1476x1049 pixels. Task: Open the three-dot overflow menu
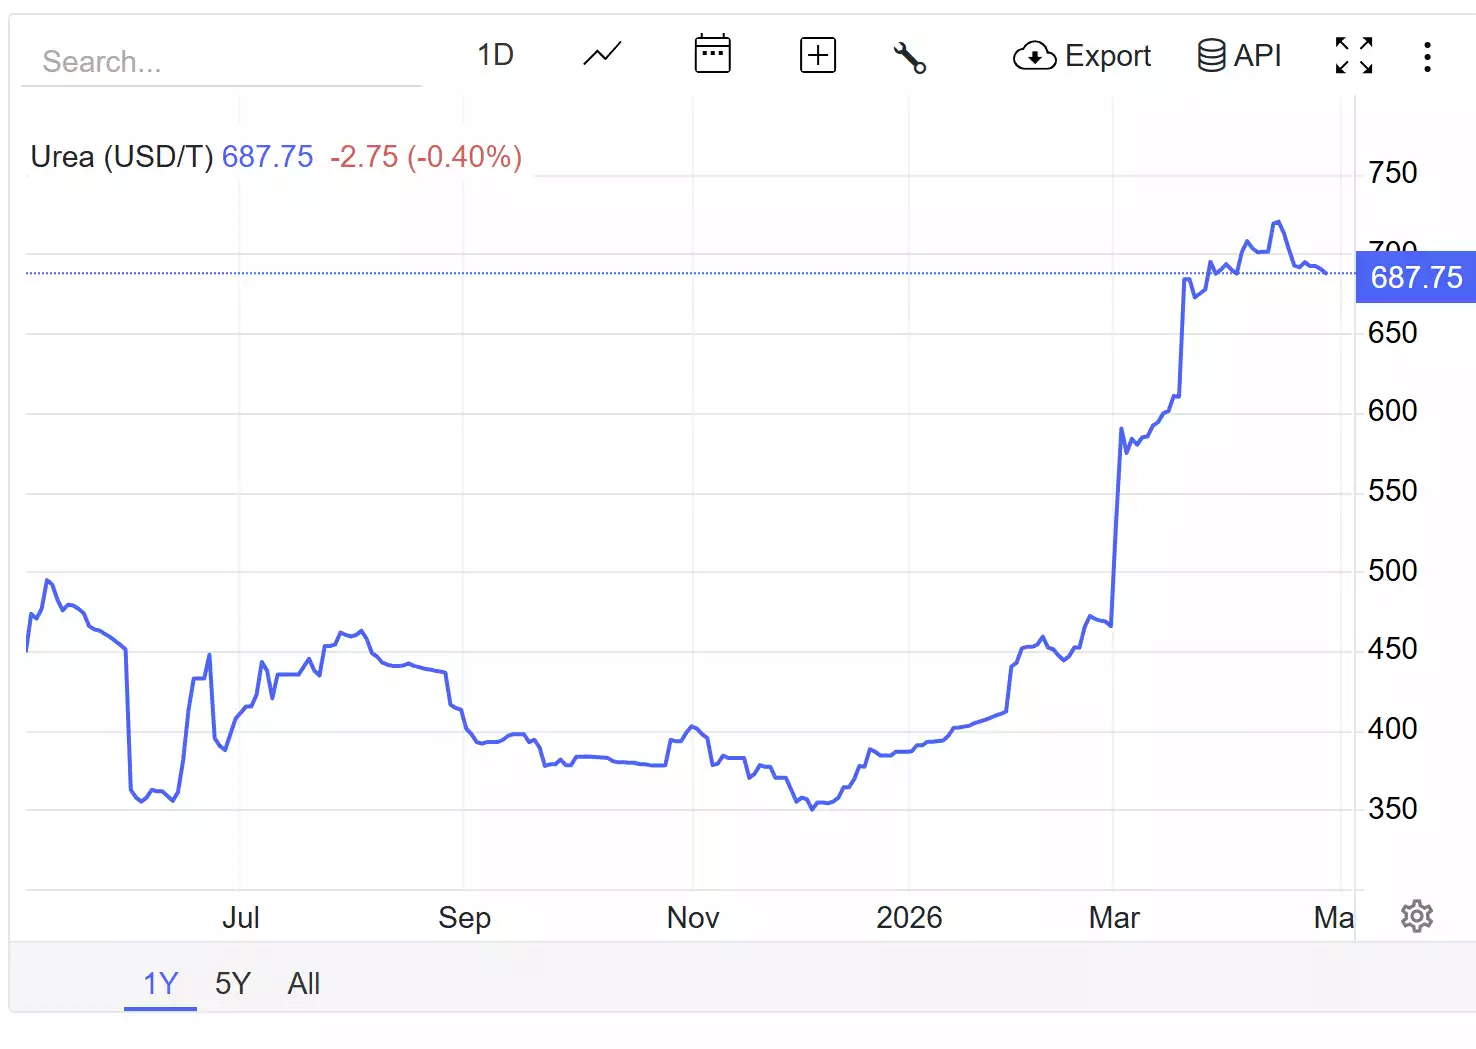tap(1427, 57)
